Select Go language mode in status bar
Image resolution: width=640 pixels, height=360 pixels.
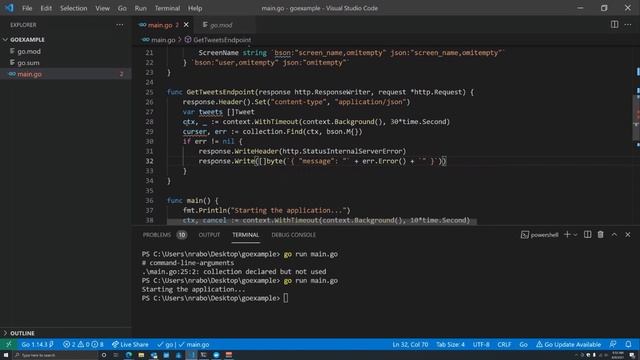coord(523,344)
